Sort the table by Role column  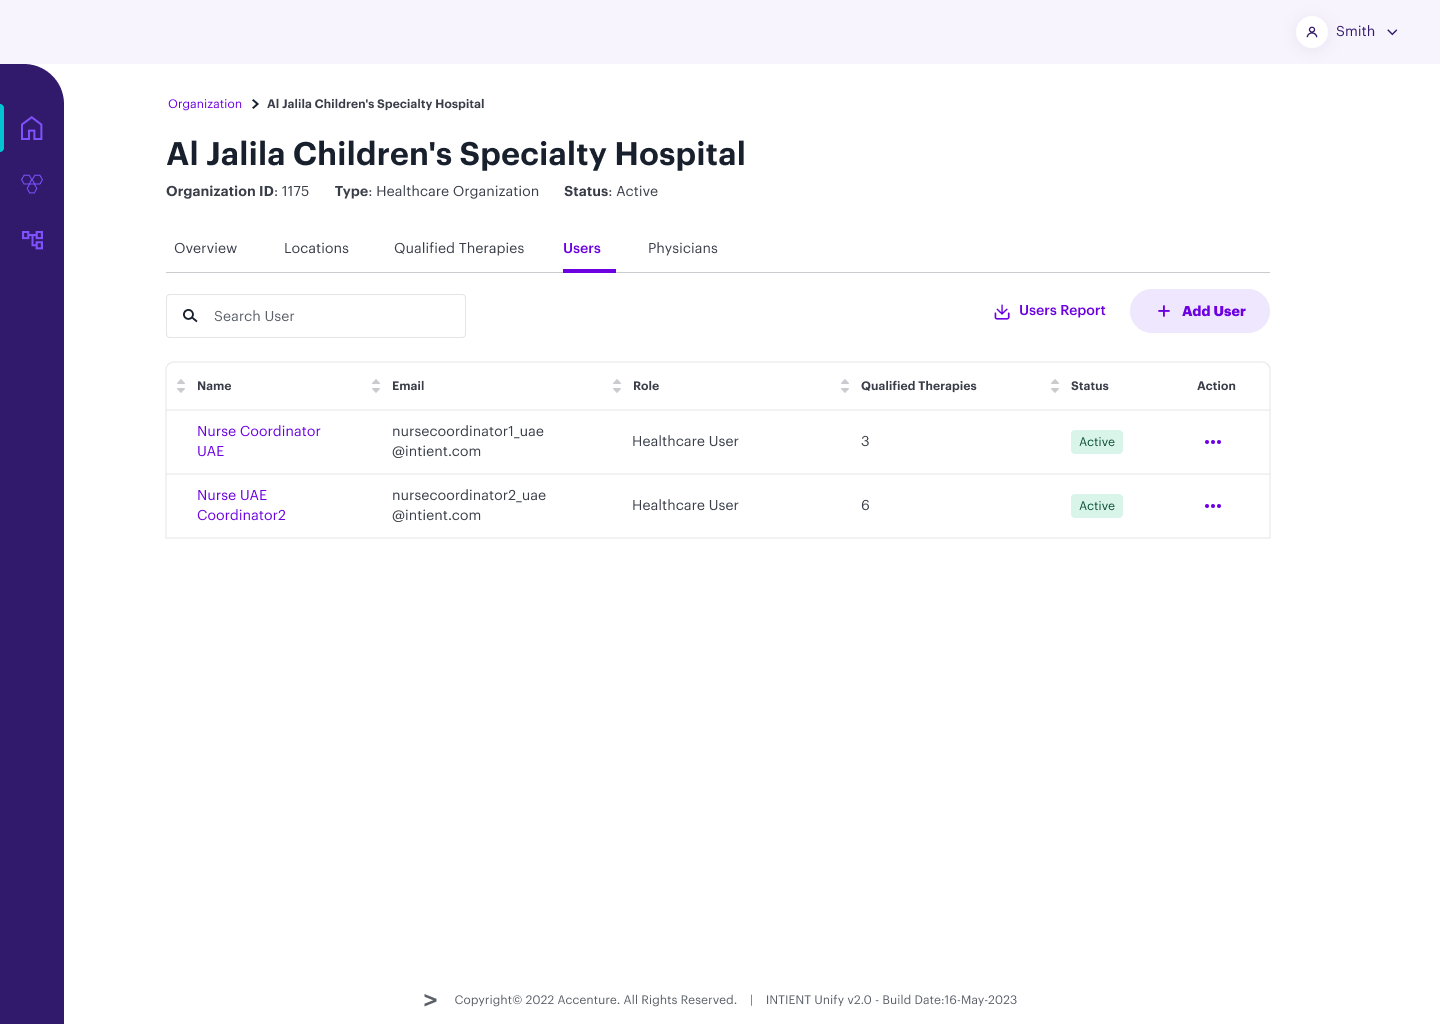coord(617,386)
